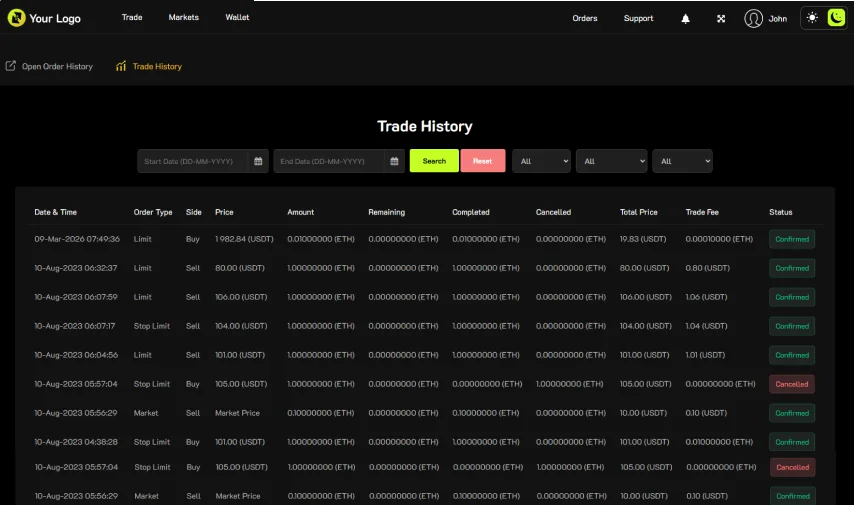854x505 pixels.
Task: Select the 1.04 (USDT) trade fee cell
Action: tap(706, 326)
